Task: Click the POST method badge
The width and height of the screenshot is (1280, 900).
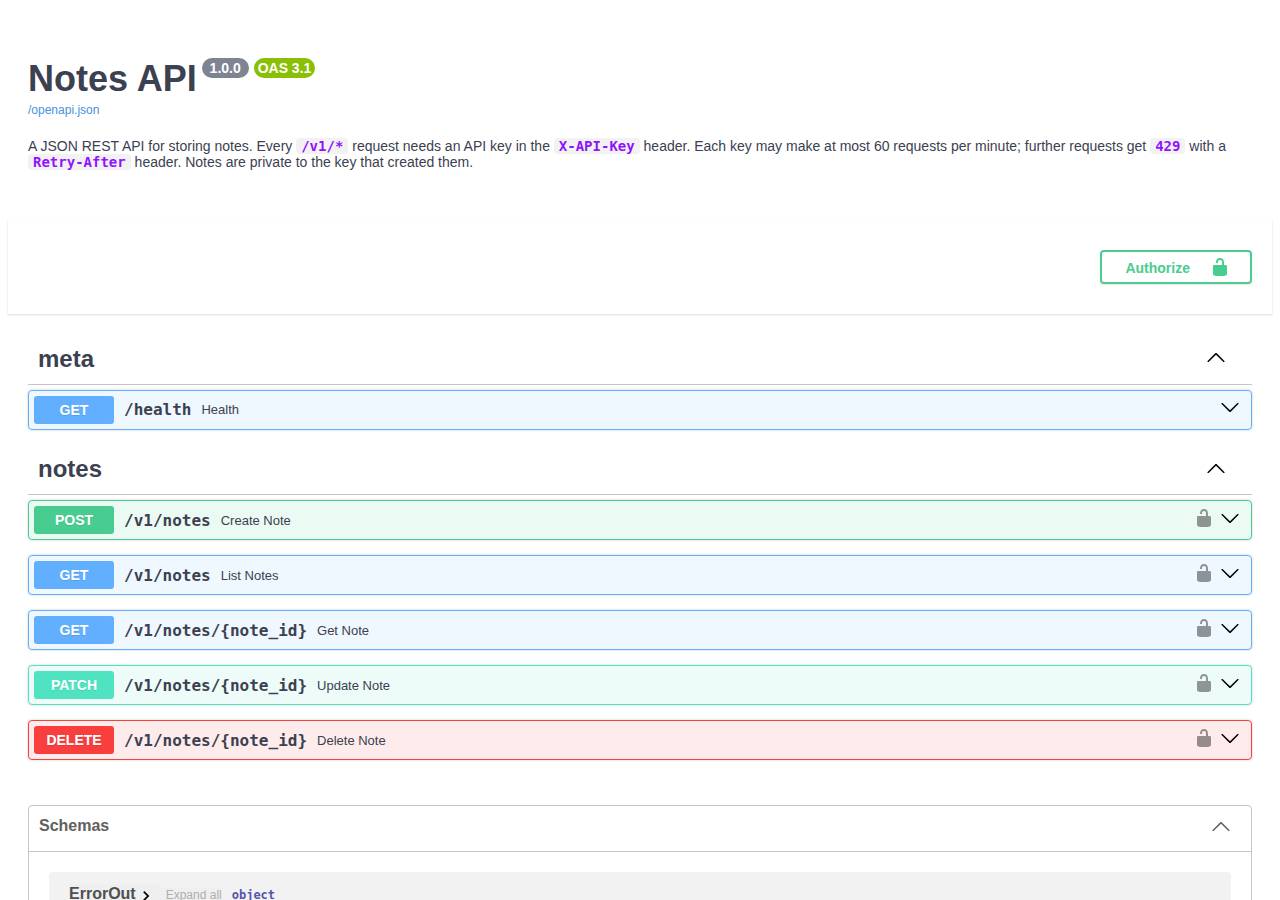Action: click(x=74, y=520)
